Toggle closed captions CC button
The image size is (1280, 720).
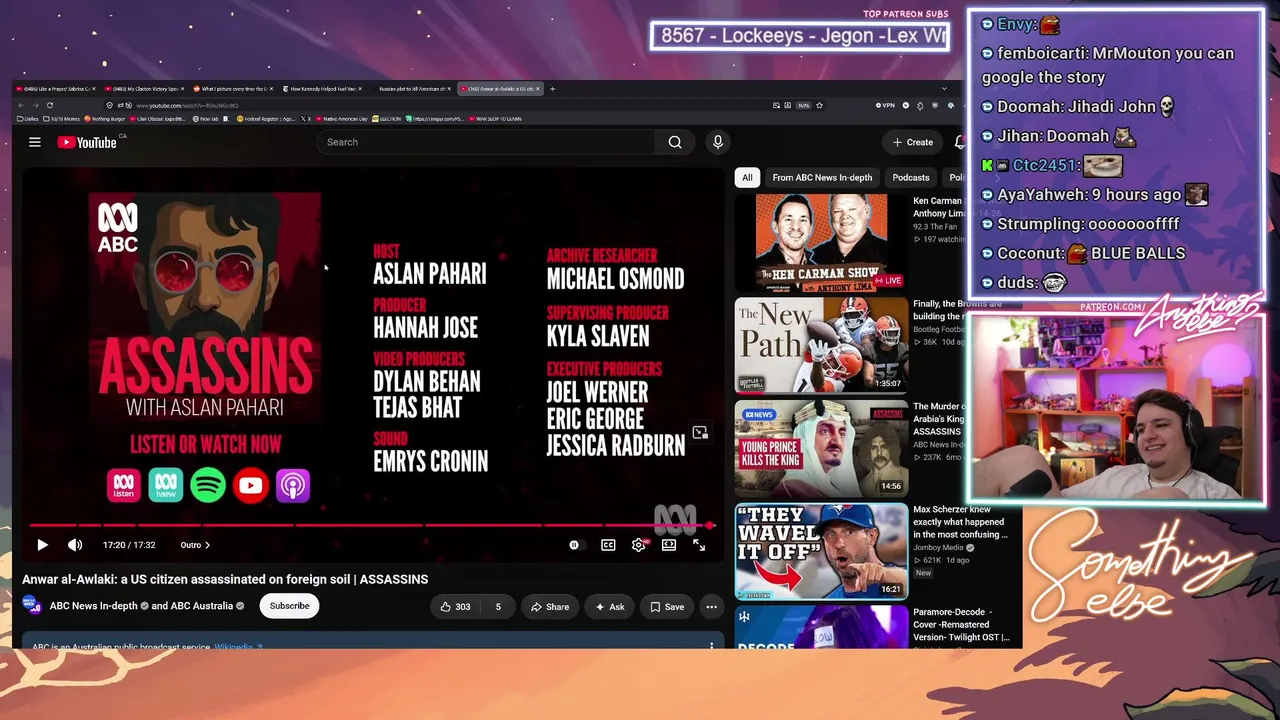click(x=608, y=545)
